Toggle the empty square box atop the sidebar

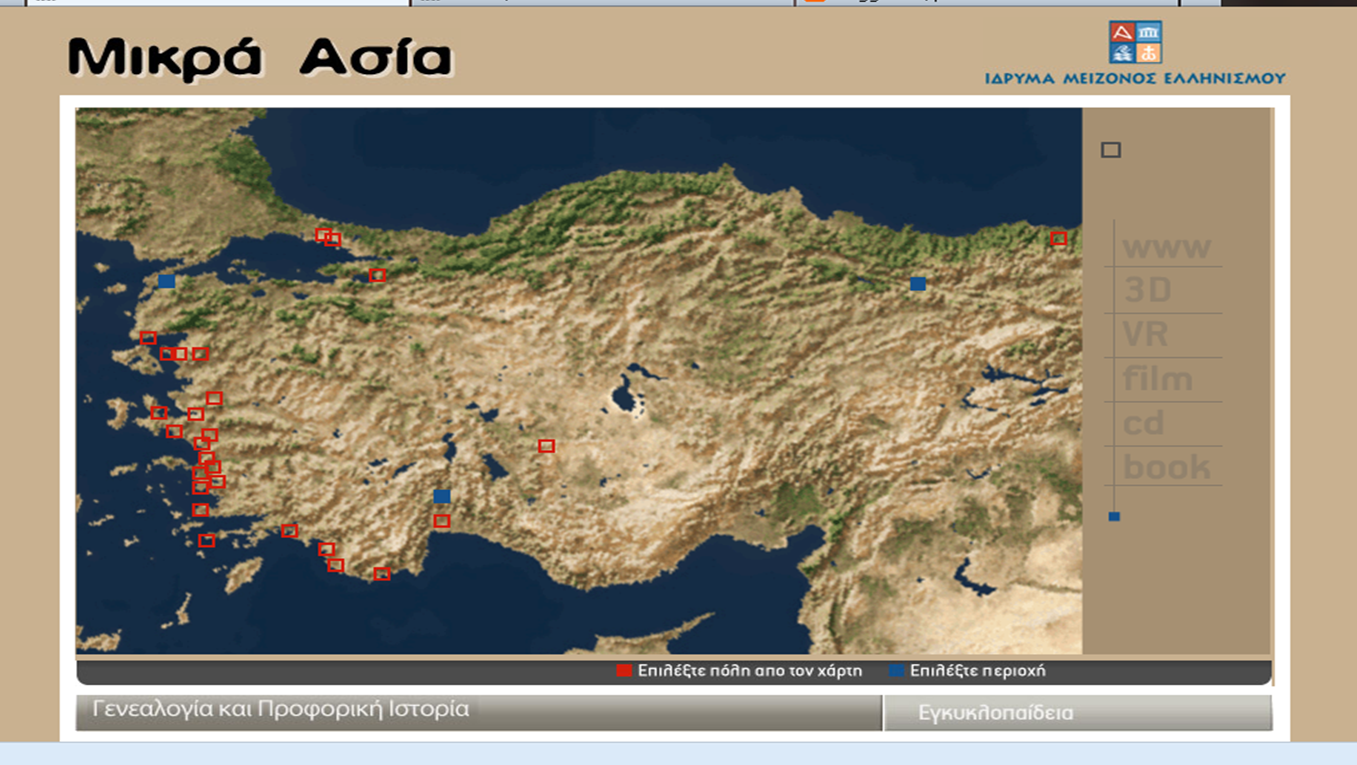(1111, 150)
